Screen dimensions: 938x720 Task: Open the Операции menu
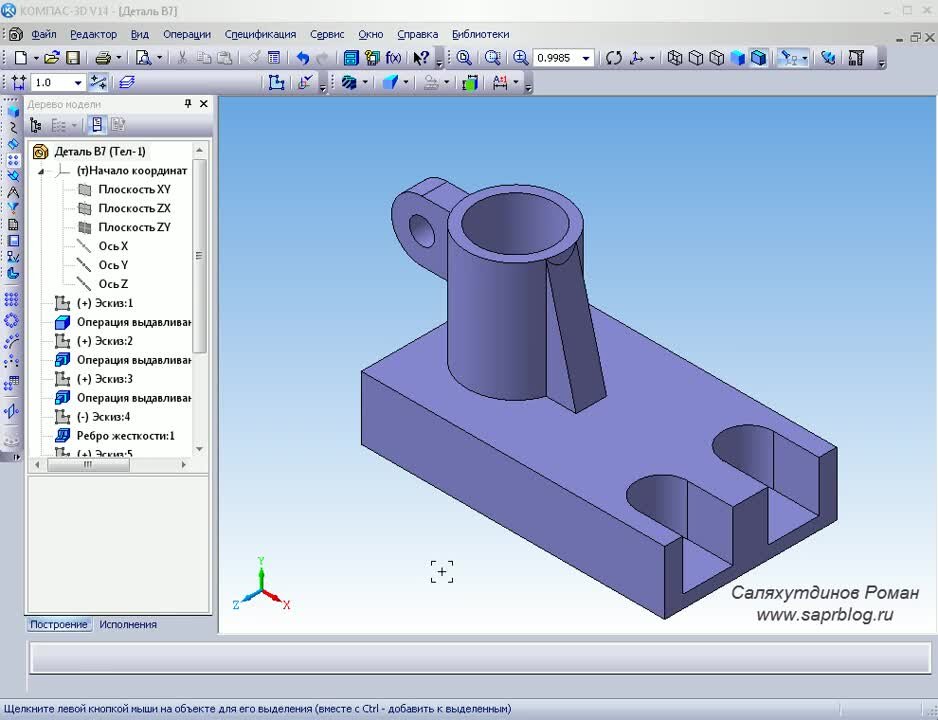pyautogui.click(x=186, y=34)
